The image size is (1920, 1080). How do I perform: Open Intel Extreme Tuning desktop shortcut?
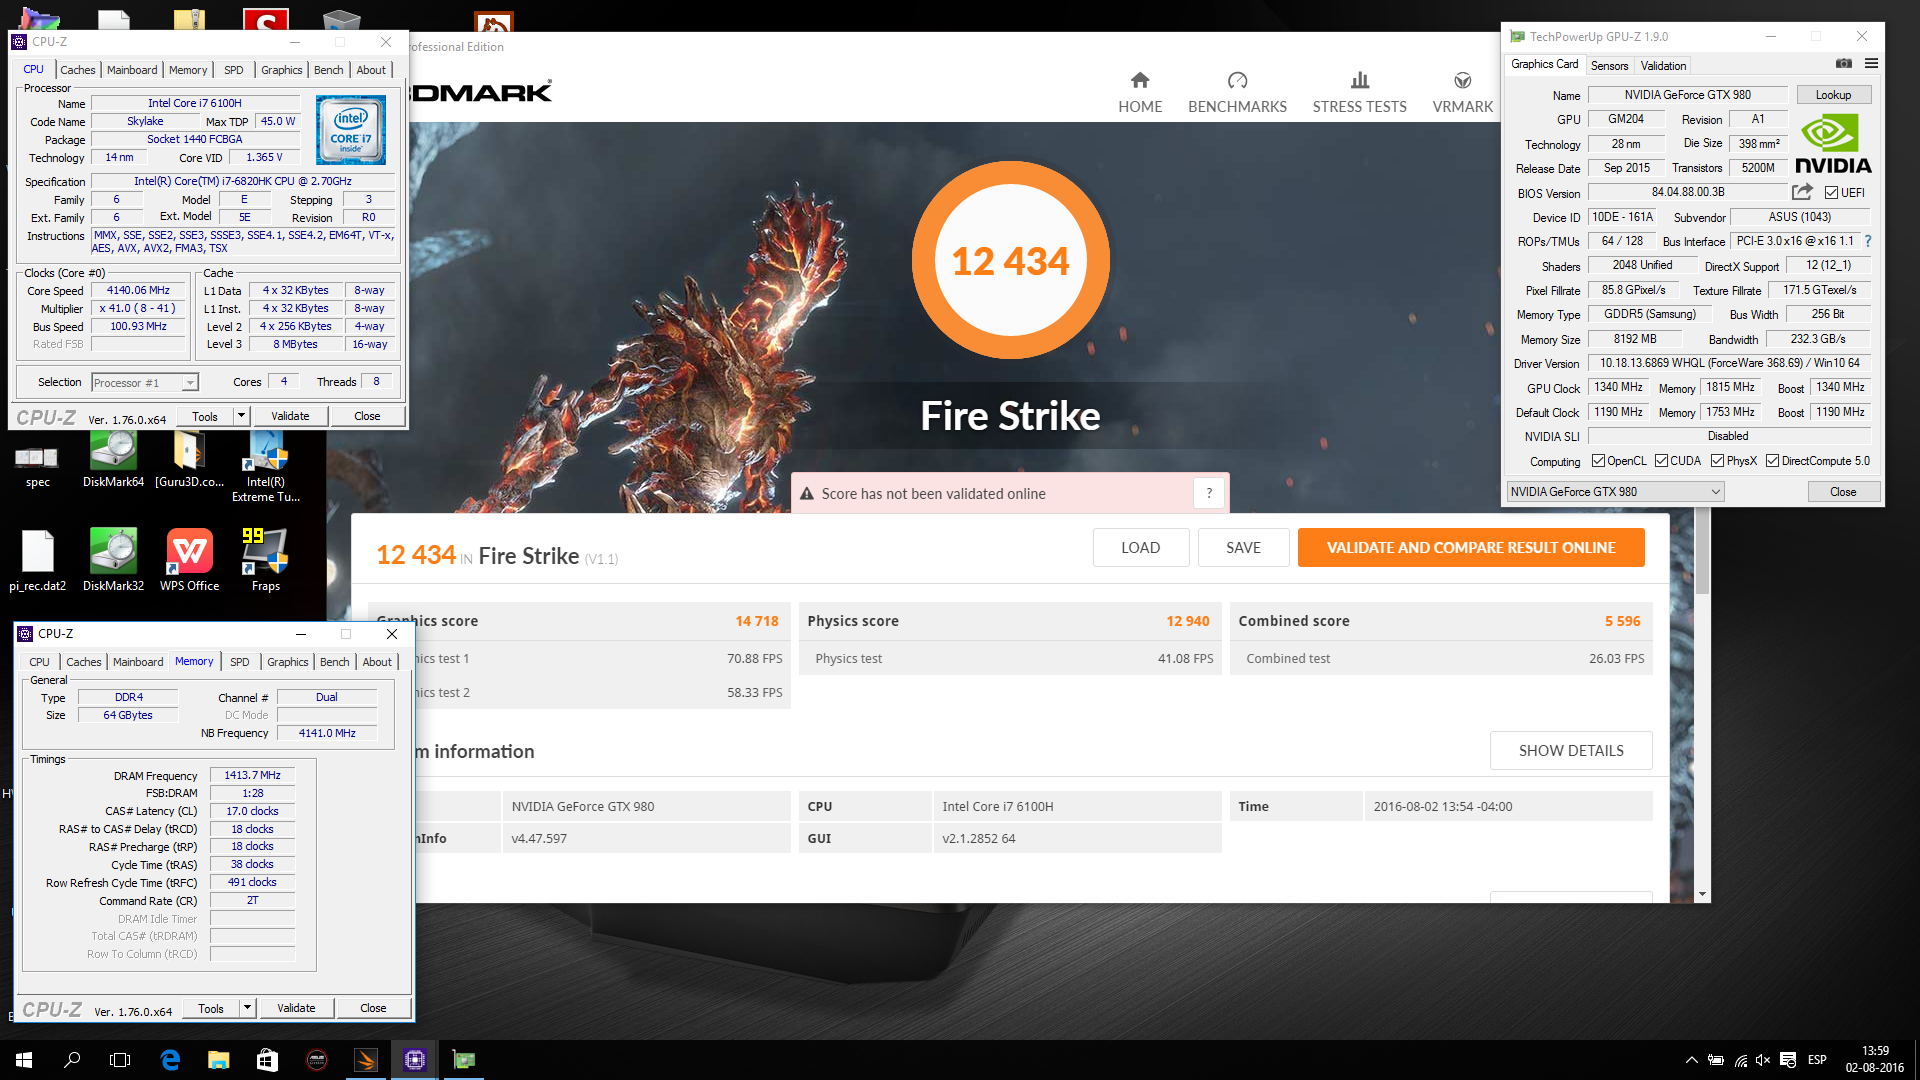(x=265, y=466)
